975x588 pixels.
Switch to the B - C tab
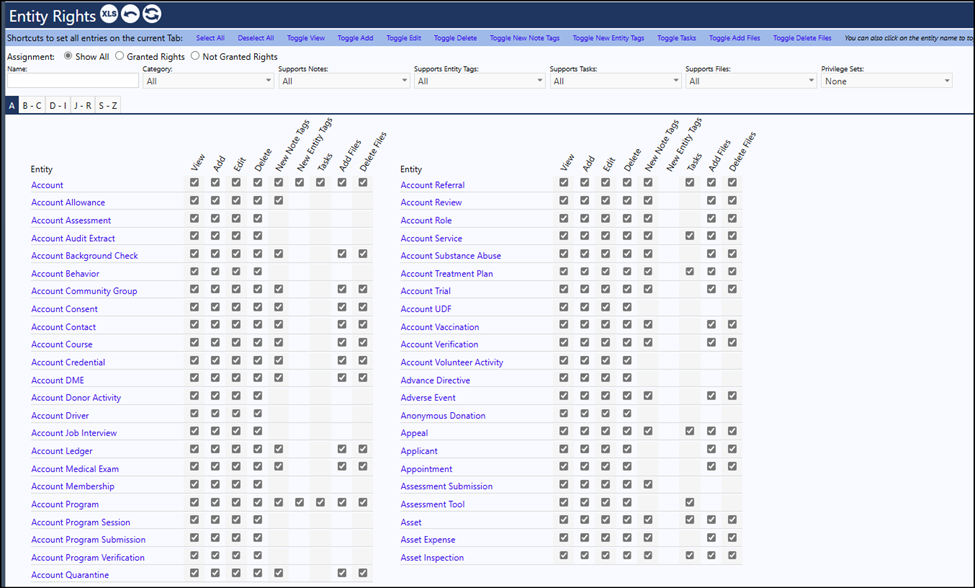[x=32, y=106]
